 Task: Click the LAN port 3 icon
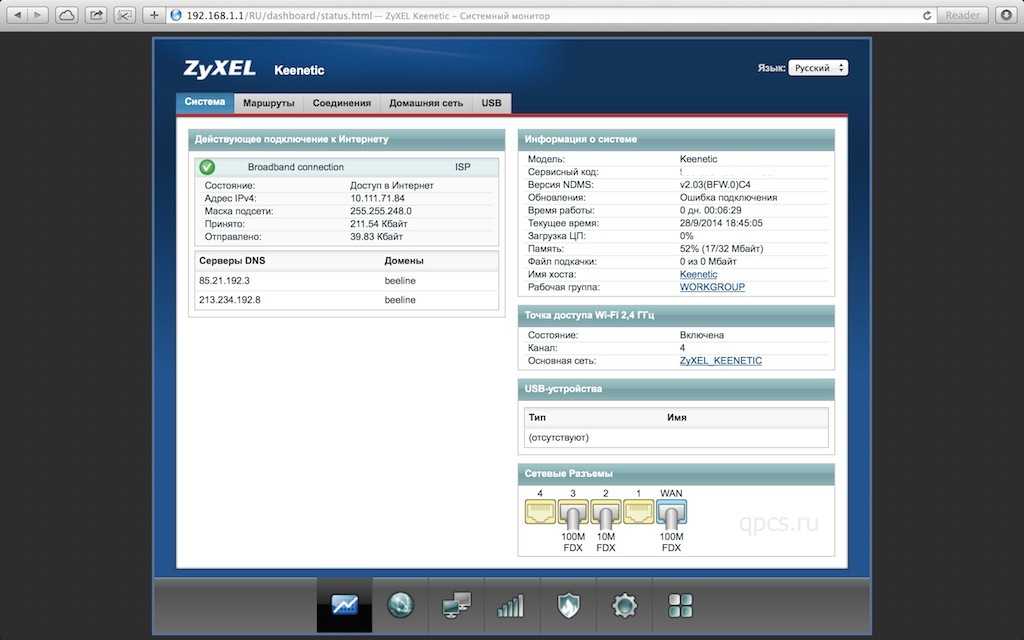[573, 514]
